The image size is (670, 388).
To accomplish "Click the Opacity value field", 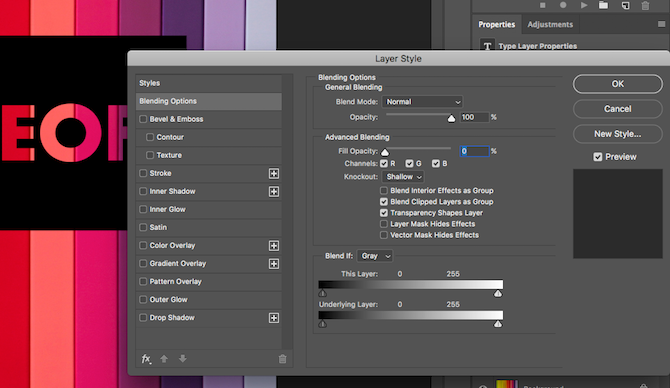I will [474, 117].
